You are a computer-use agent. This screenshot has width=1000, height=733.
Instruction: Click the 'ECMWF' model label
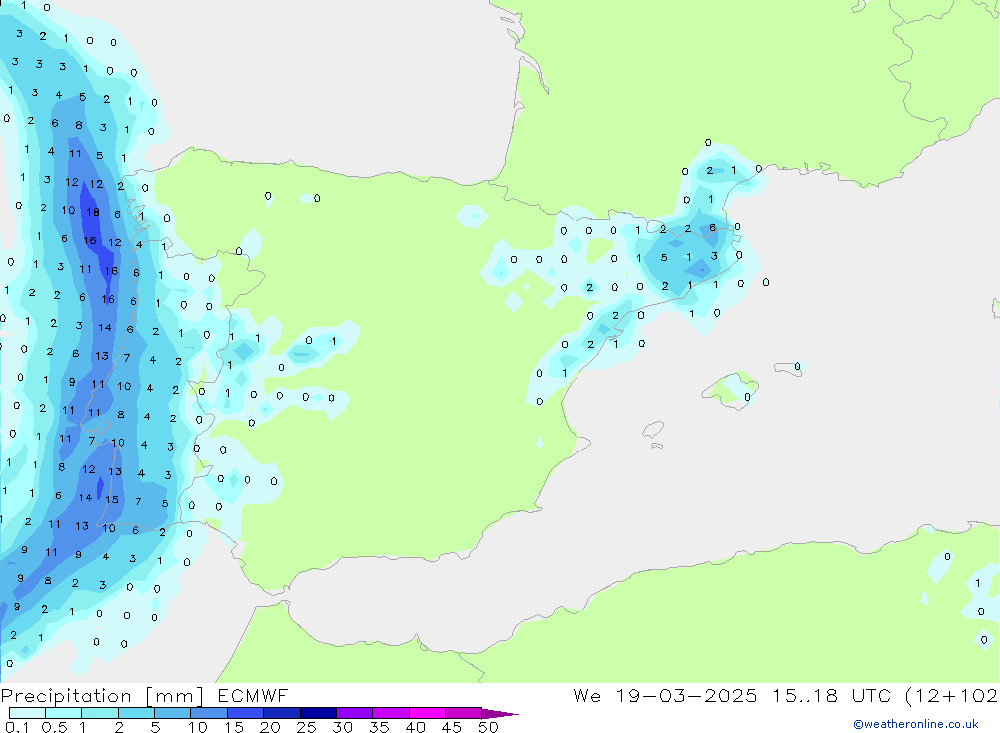tap(253, 695)
